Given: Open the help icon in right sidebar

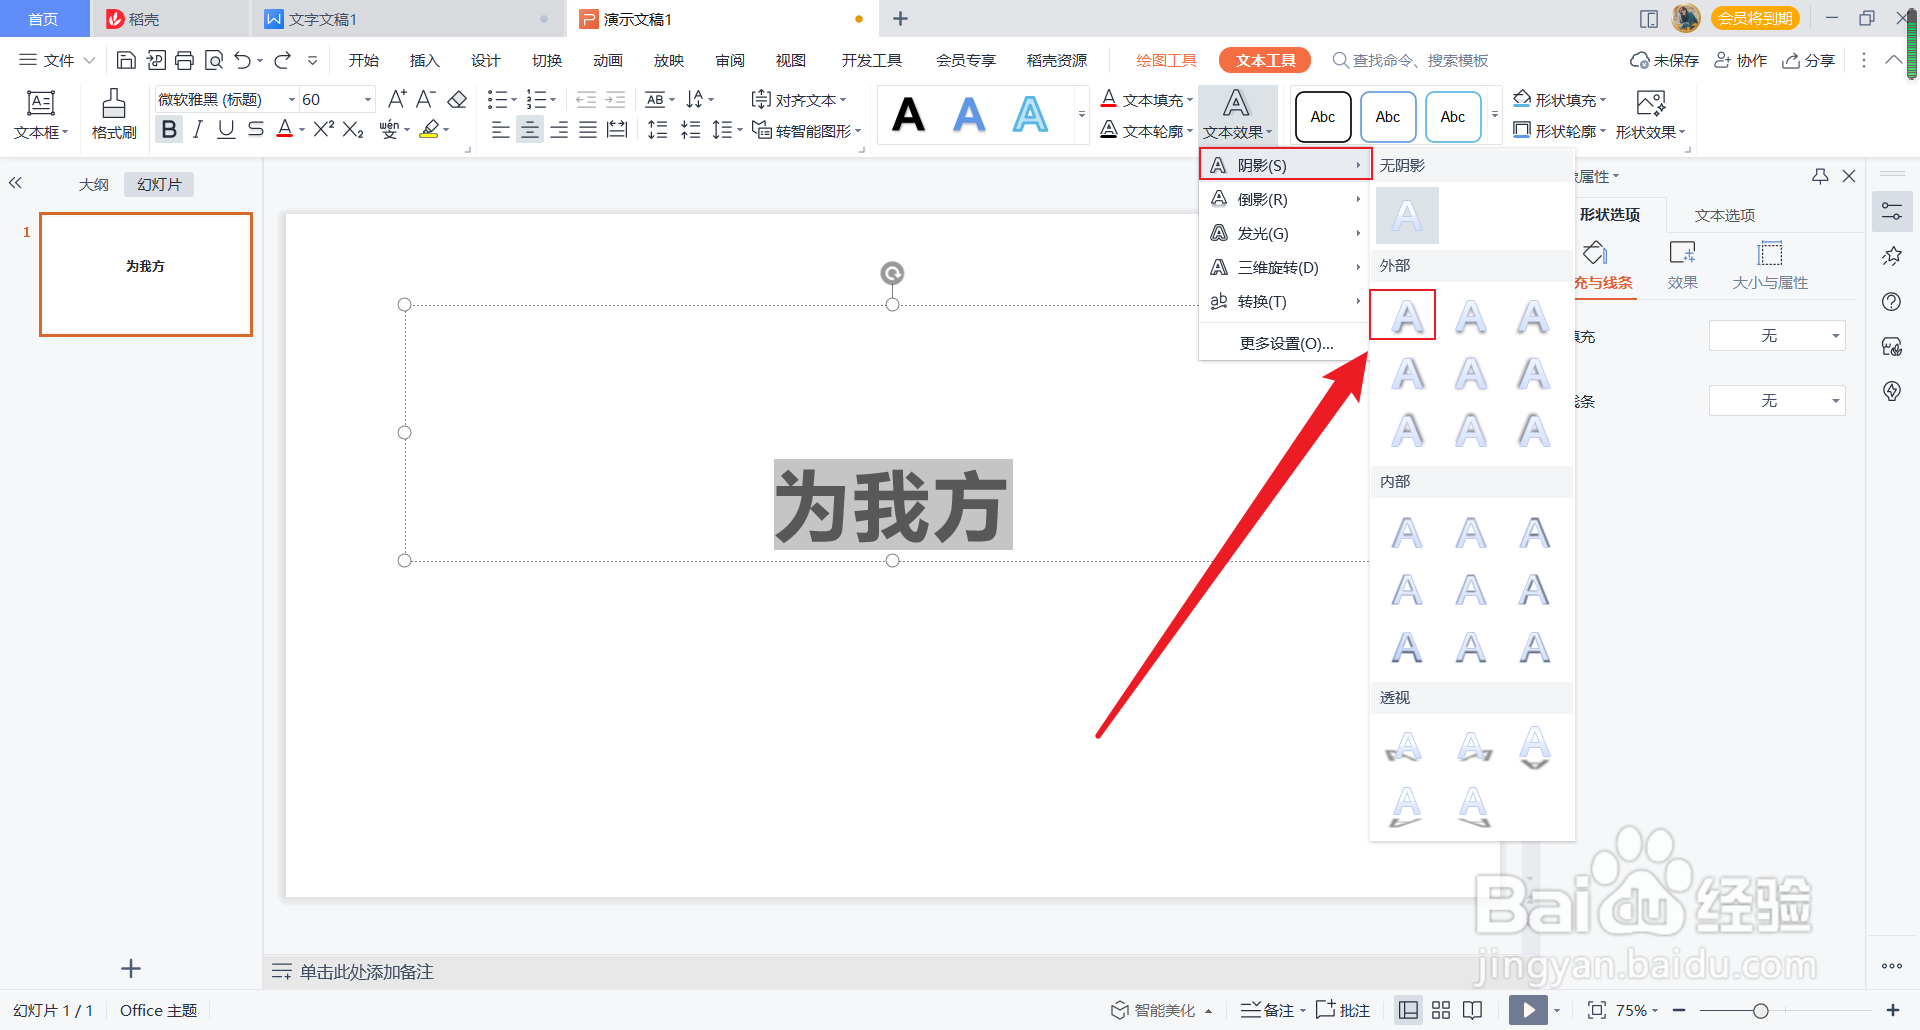Looking at the screenshot, I should click(x=1891, y=302).
